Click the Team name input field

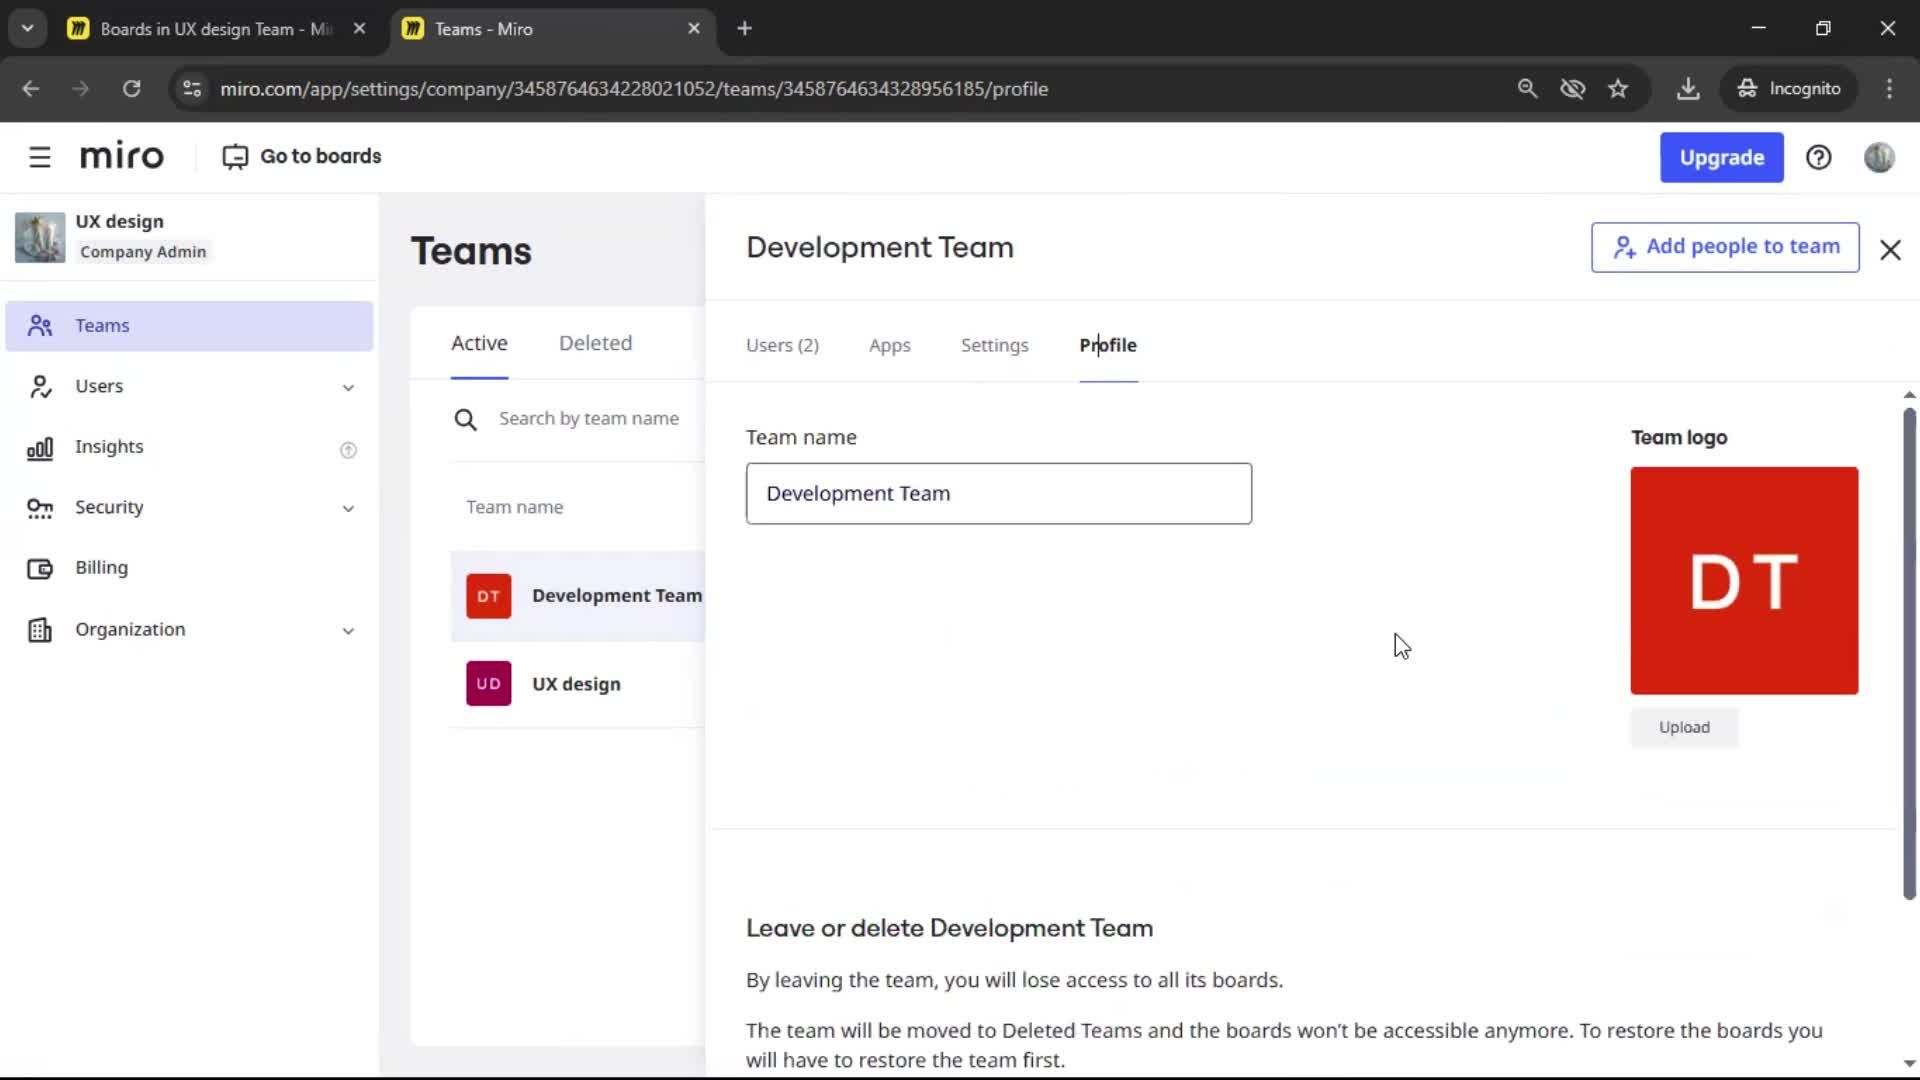pyautogui.click(x=998, y=493)
